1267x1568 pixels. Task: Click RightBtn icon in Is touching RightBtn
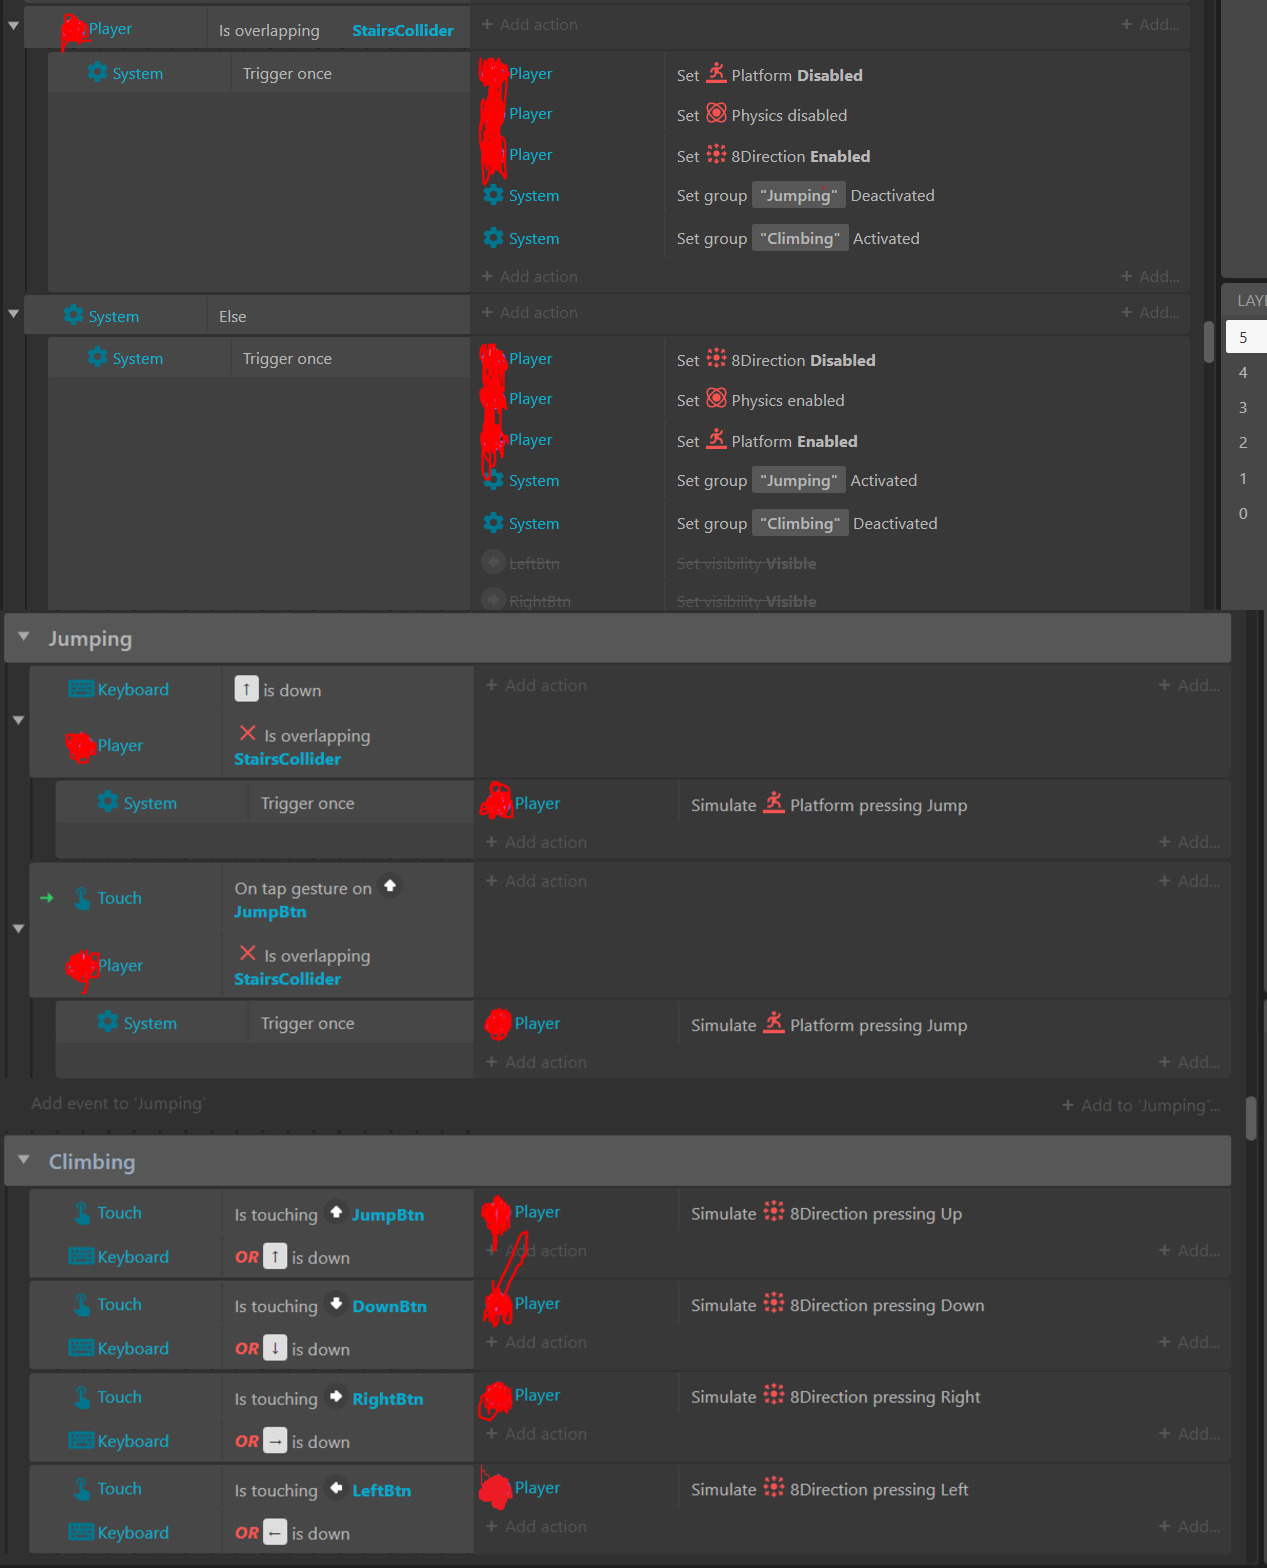336,1397
